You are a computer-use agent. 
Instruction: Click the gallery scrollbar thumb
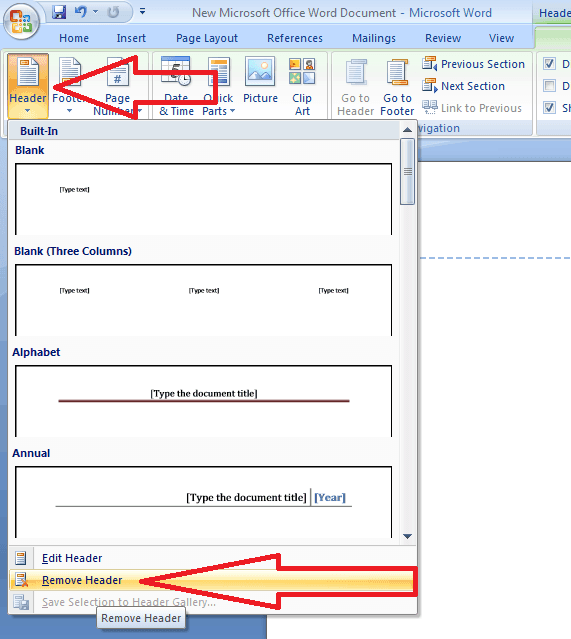pos(407,172)
